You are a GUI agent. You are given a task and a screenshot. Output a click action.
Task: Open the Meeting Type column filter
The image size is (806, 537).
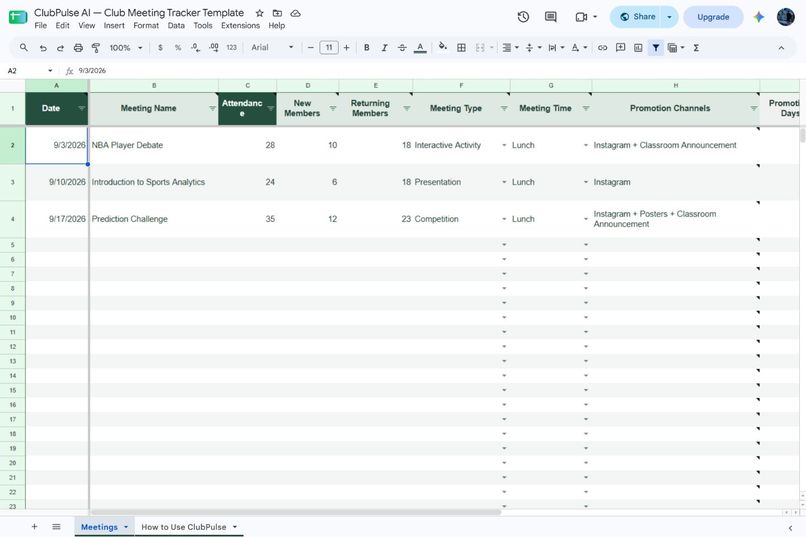(x=504, y=108)
